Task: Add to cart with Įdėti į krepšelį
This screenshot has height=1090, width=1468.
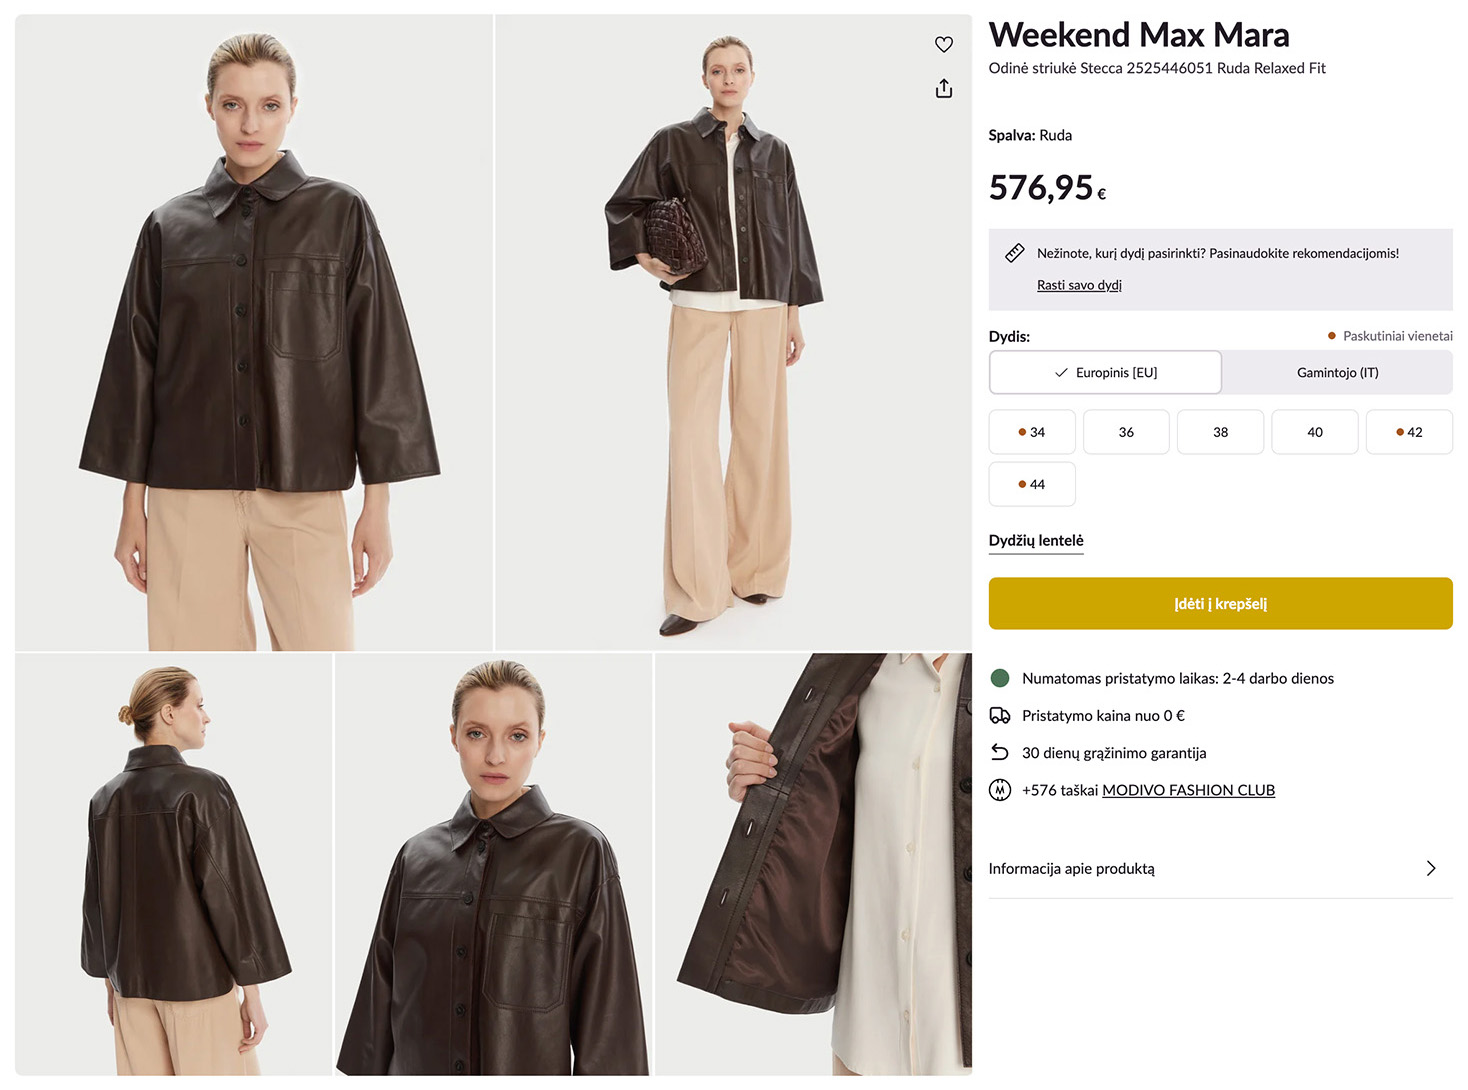Action: pos(1220,603)
